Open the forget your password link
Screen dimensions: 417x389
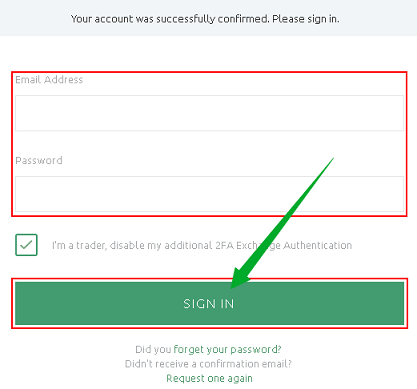227,349
